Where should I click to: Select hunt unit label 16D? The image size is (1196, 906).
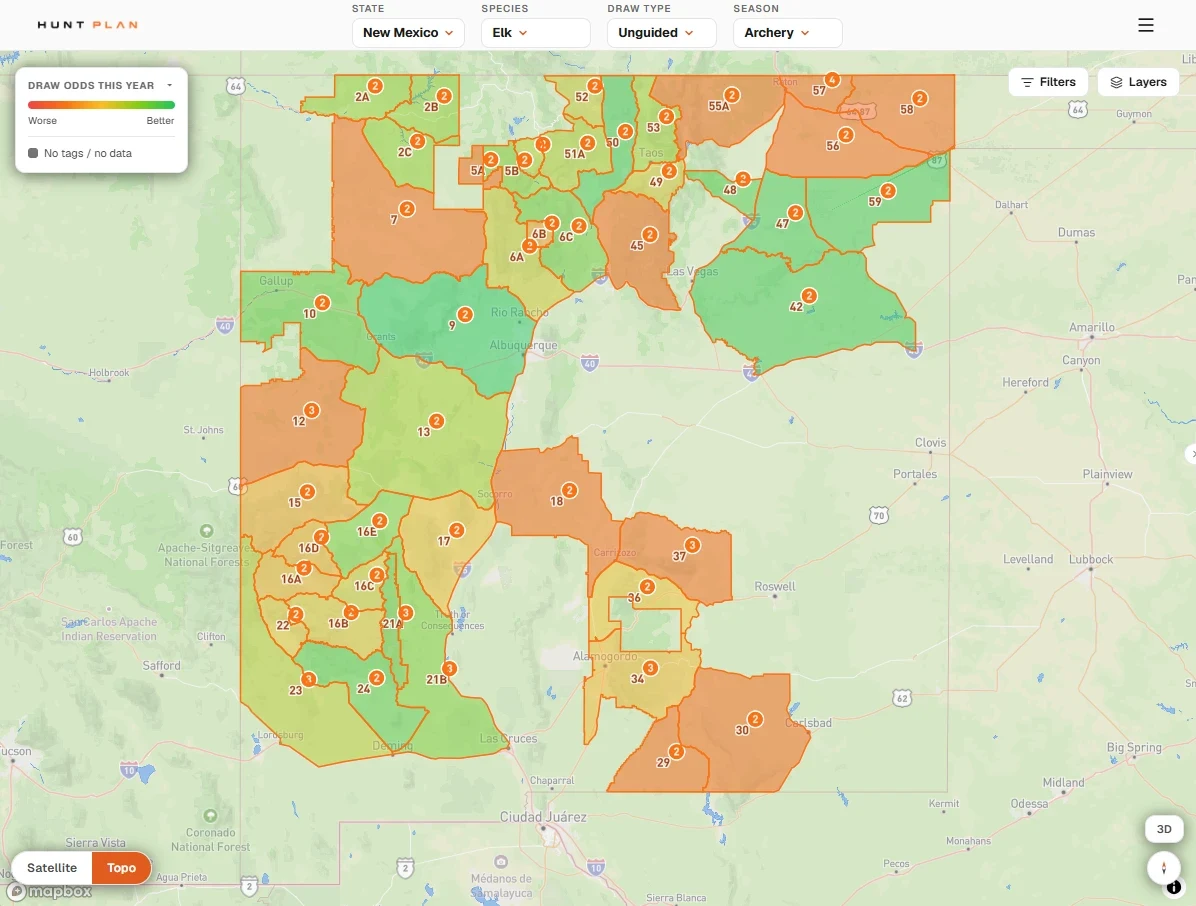click(308, 548)
